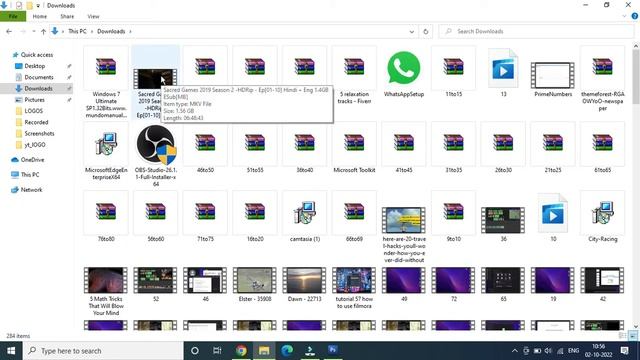Open This PC in navigation pane
The height and width of the screenshot is (360, 640).
(x=30, y=175)
